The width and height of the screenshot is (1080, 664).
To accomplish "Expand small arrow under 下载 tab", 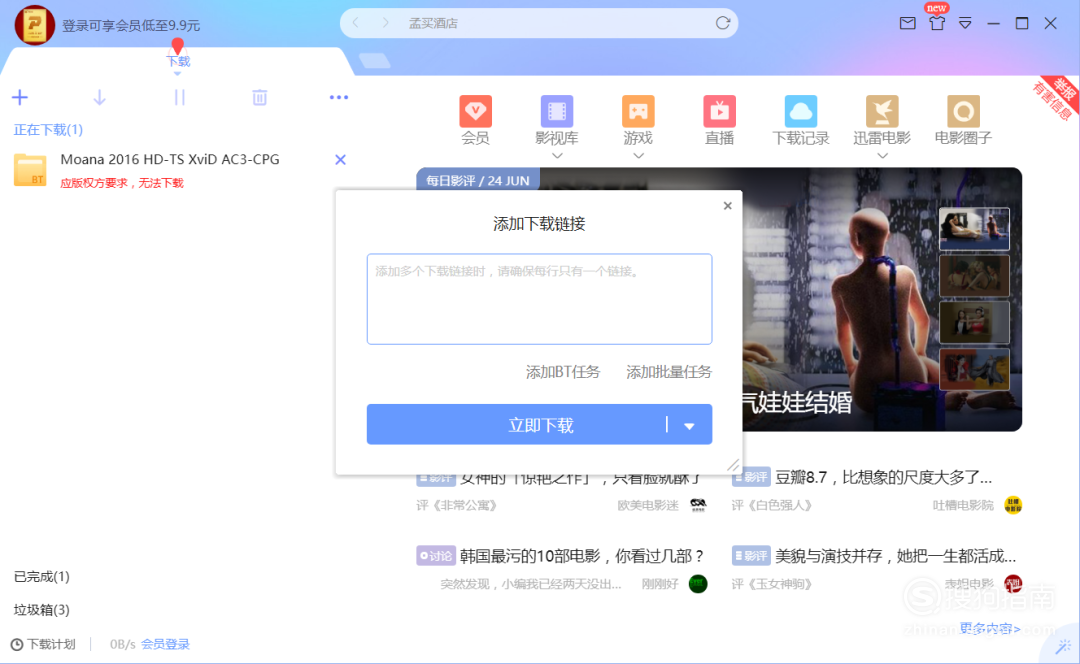I will 178,73.
